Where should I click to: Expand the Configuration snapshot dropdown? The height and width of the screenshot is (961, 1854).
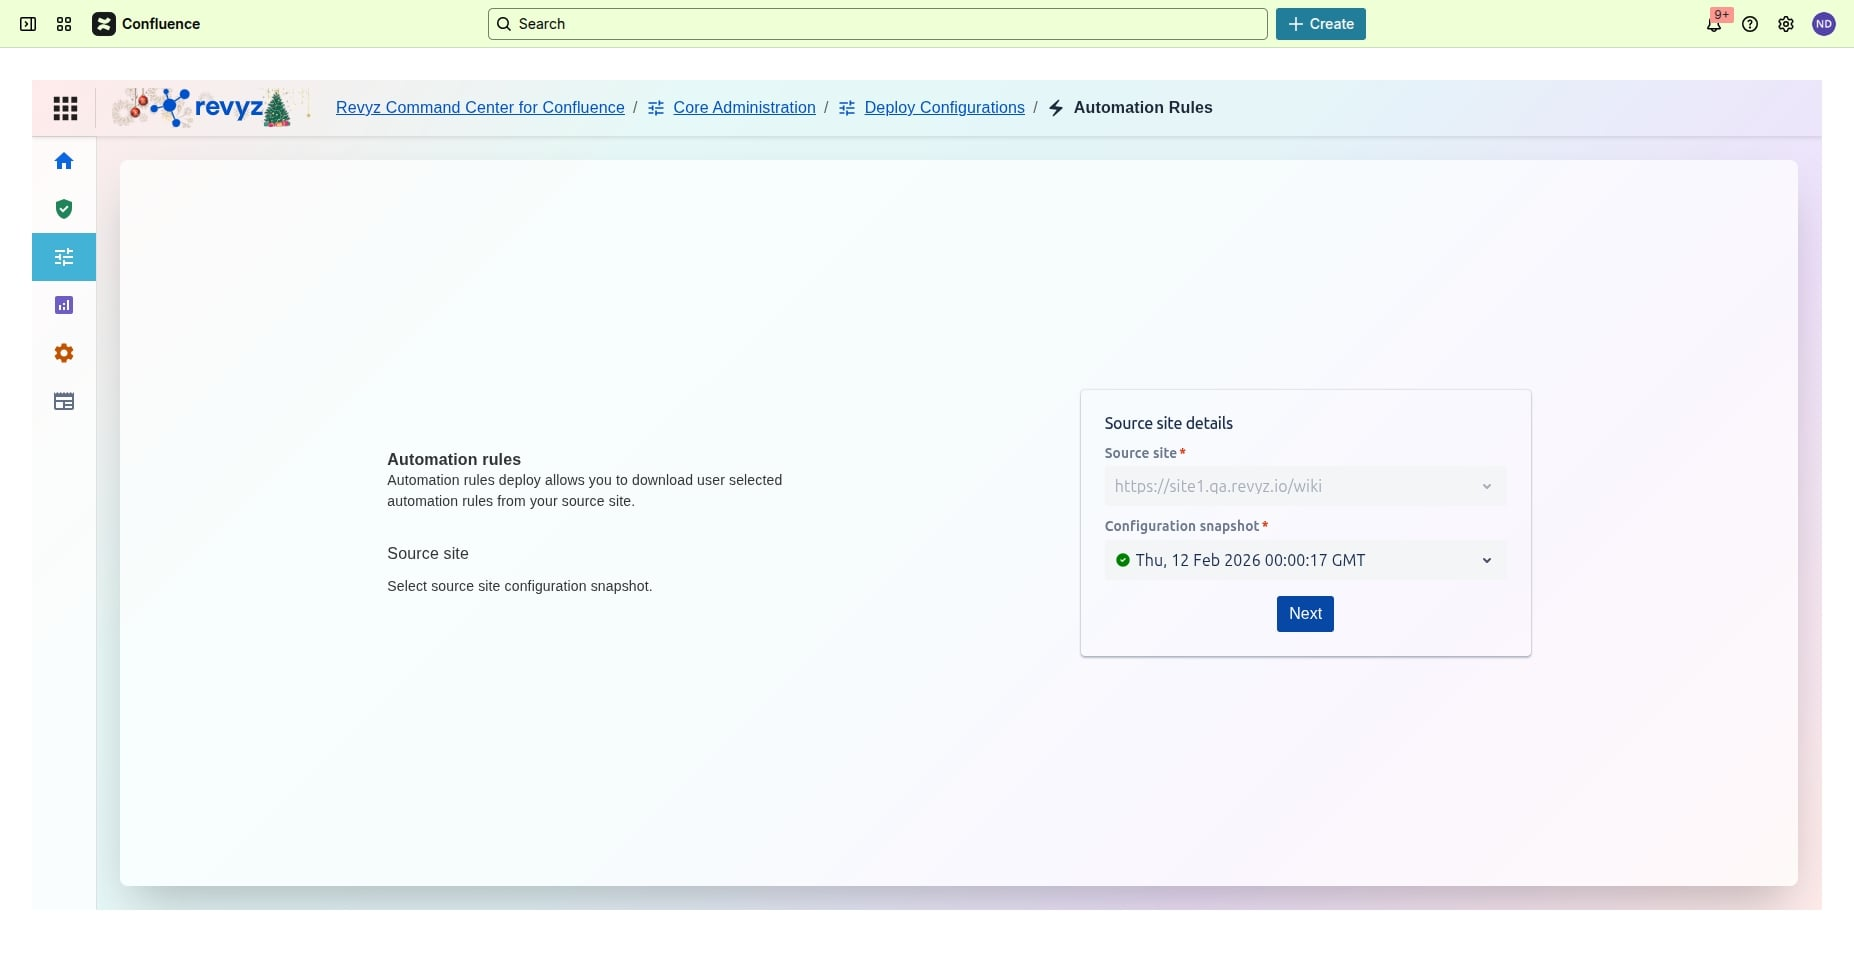tap(1305, 560)
